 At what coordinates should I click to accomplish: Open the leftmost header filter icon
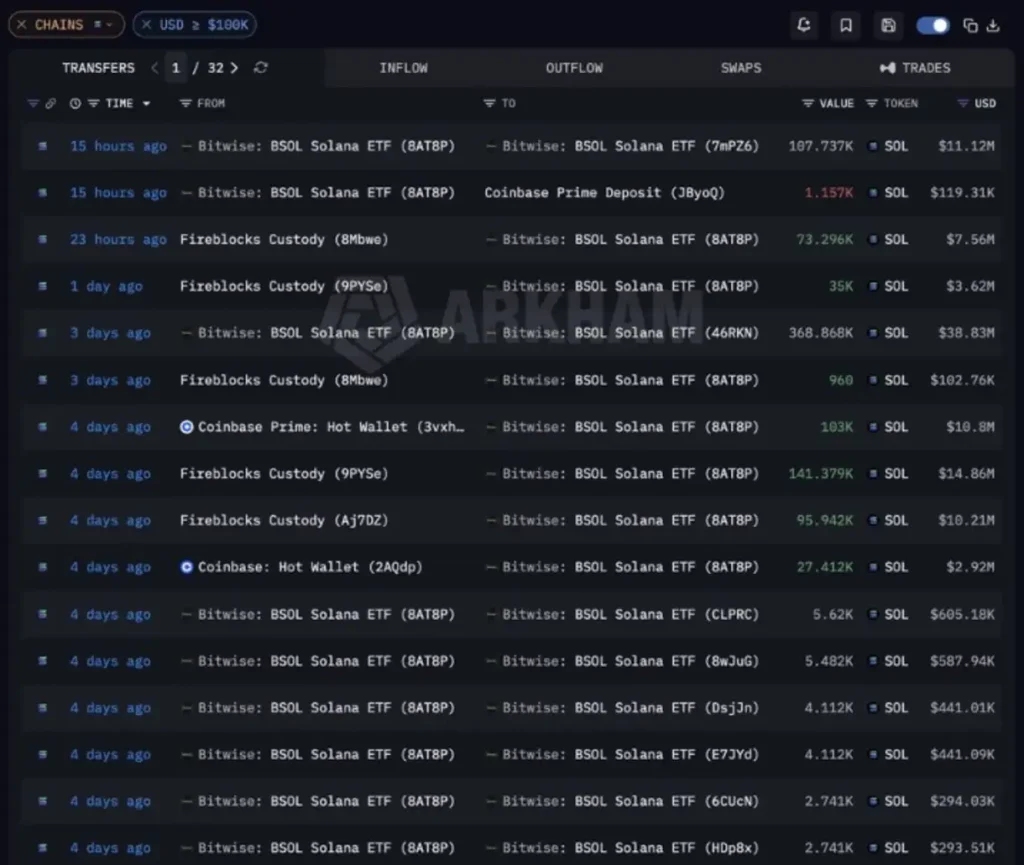(33, 103)
